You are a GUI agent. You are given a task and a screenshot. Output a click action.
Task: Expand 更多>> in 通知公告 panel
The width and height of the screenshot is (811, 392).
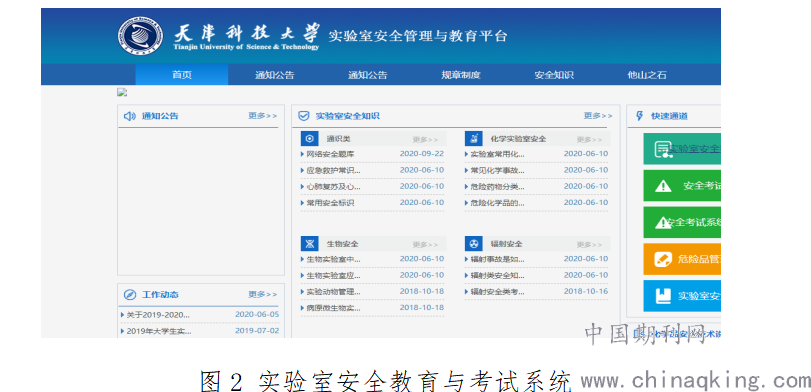pyautogui.click(x=263, y=116)
